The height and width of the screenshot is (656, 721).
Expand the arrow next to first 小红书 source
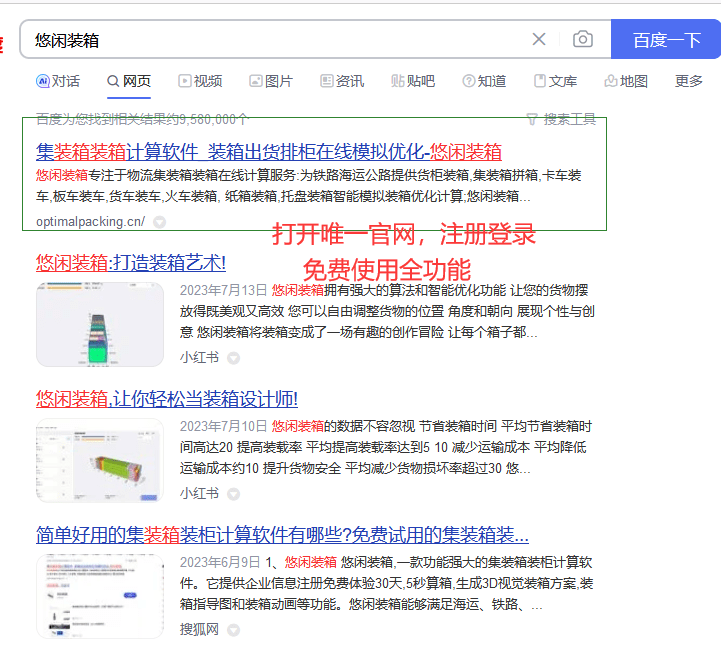pos(234,358)
